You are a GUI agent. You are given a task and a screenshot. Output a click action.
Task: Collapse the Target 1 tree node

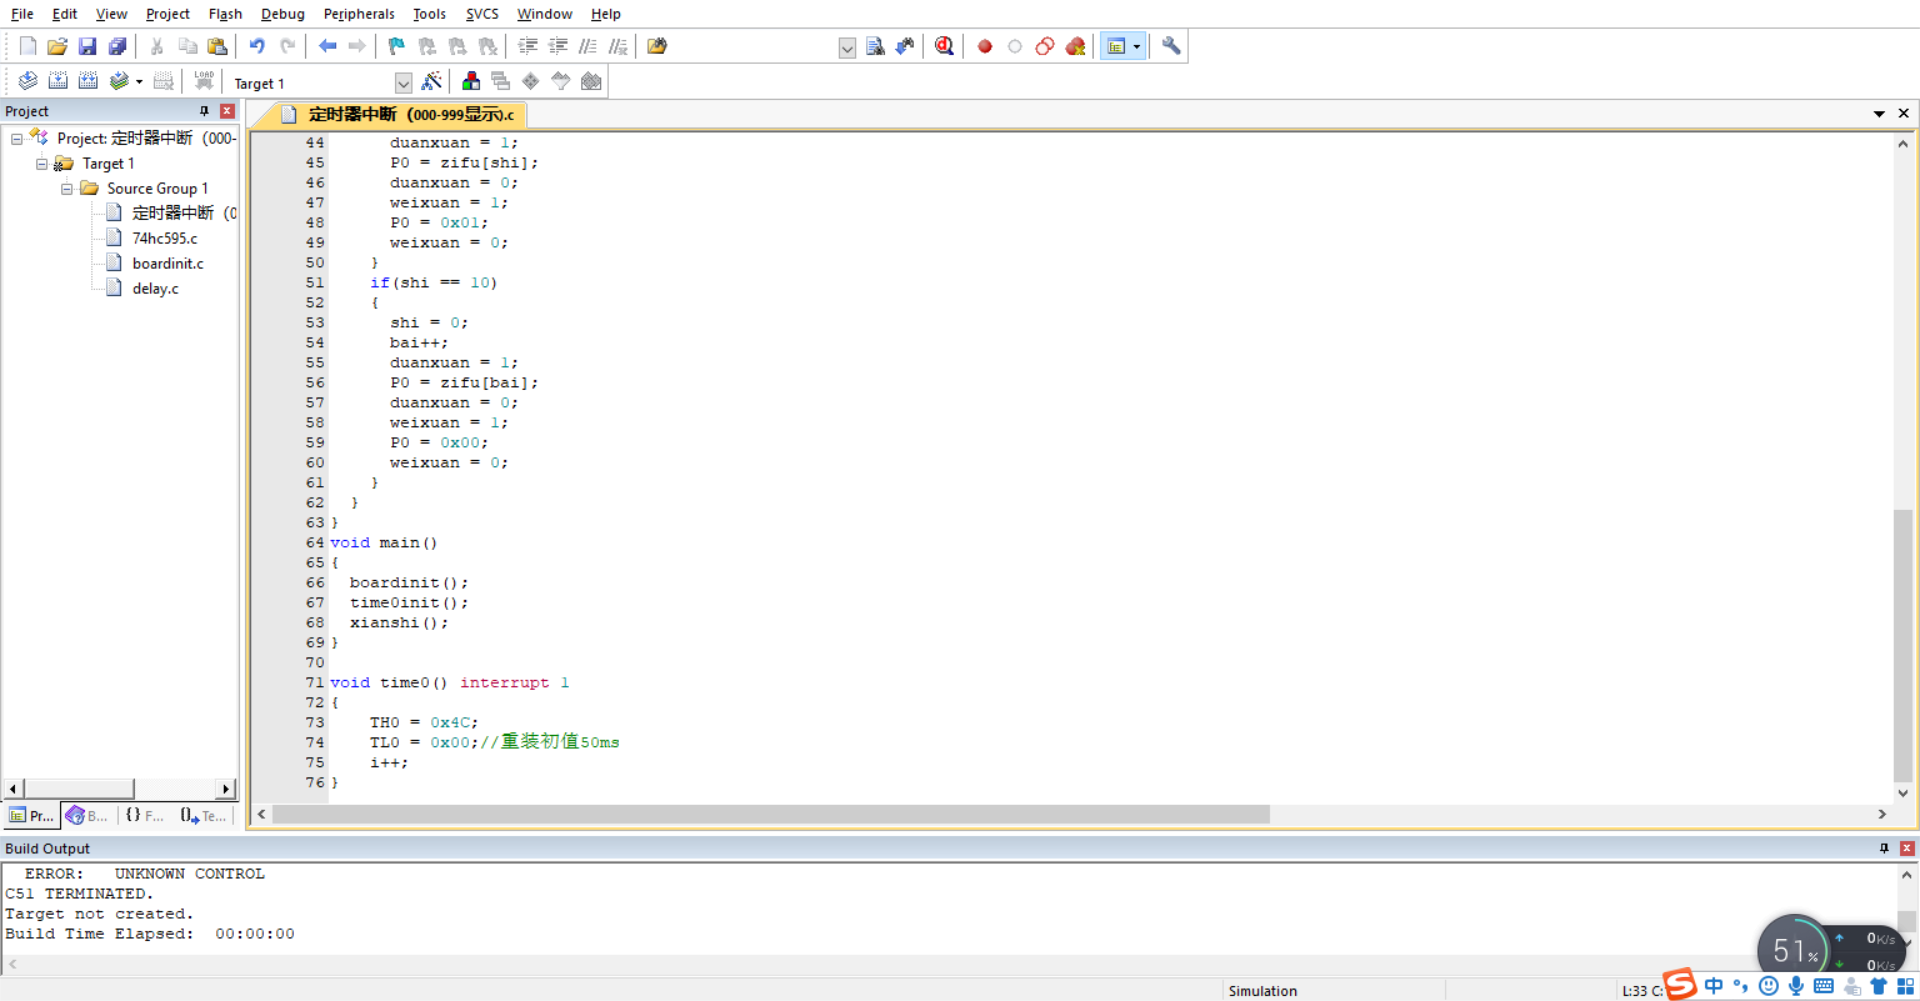click(42, 164)
